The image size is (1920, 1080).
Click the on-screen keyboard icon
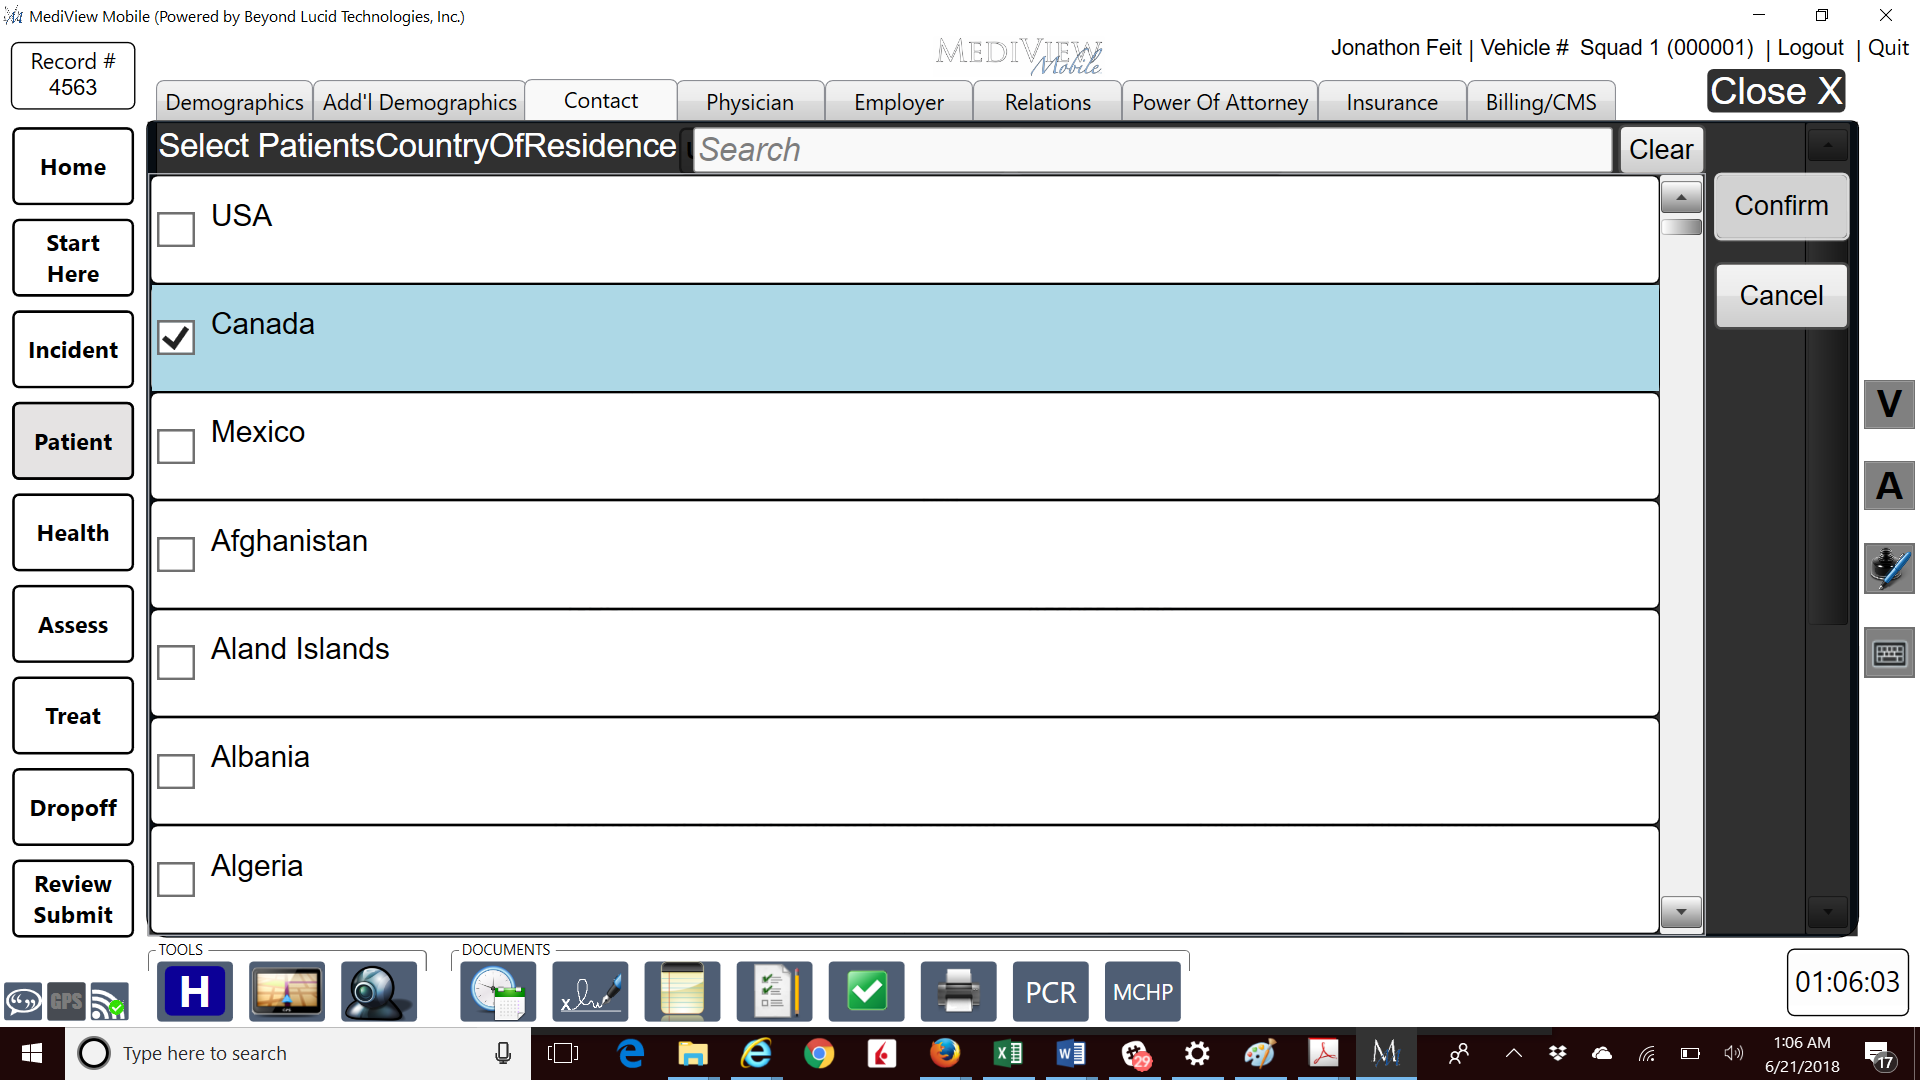click(1889, 654)
